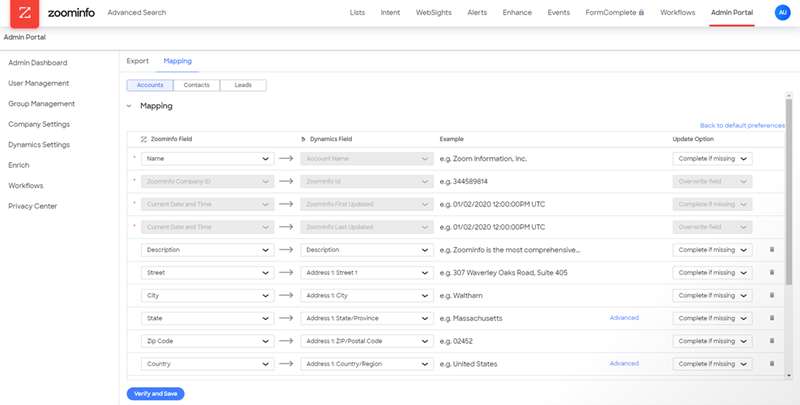The image size is (800, 405).
Task: Open the Description ZoomInfo field dropdown
Action: pos(208,250)
